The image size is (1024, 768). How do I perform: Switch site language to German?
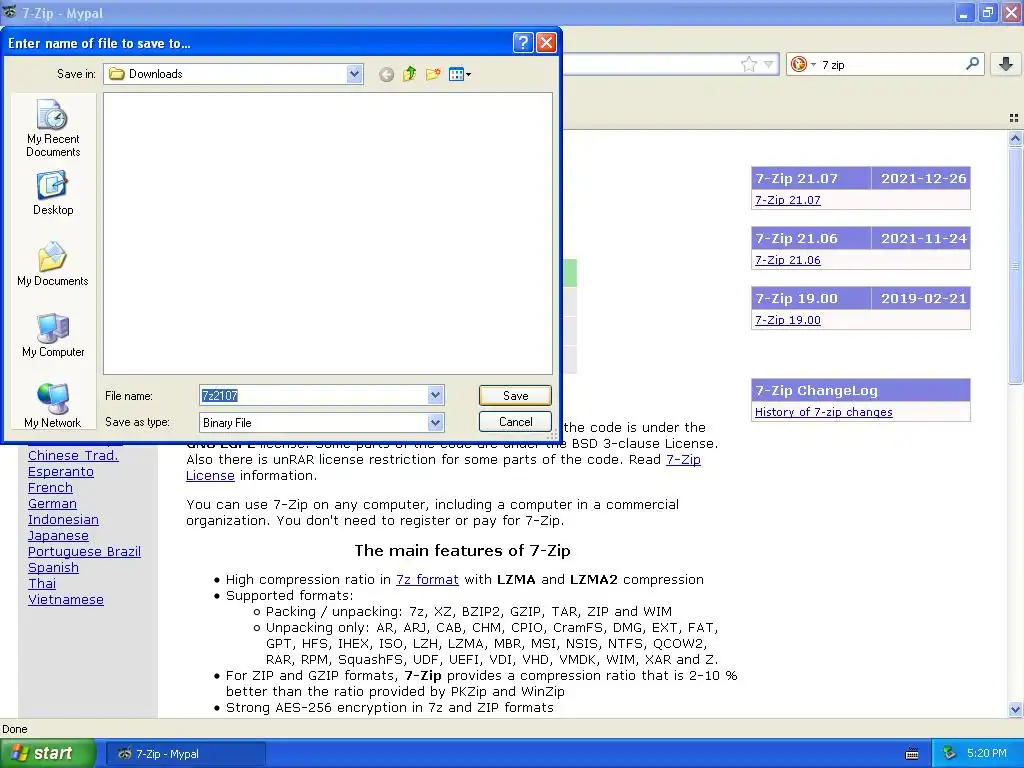[52, 504]
